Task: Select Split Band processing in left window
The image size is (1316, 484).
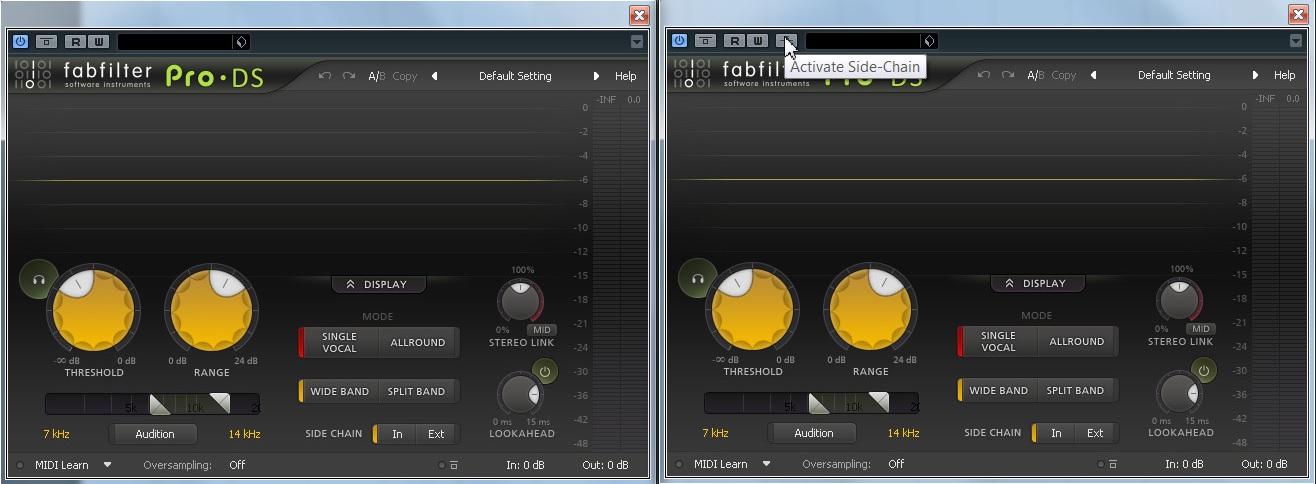Action: (x=417, y=391)
